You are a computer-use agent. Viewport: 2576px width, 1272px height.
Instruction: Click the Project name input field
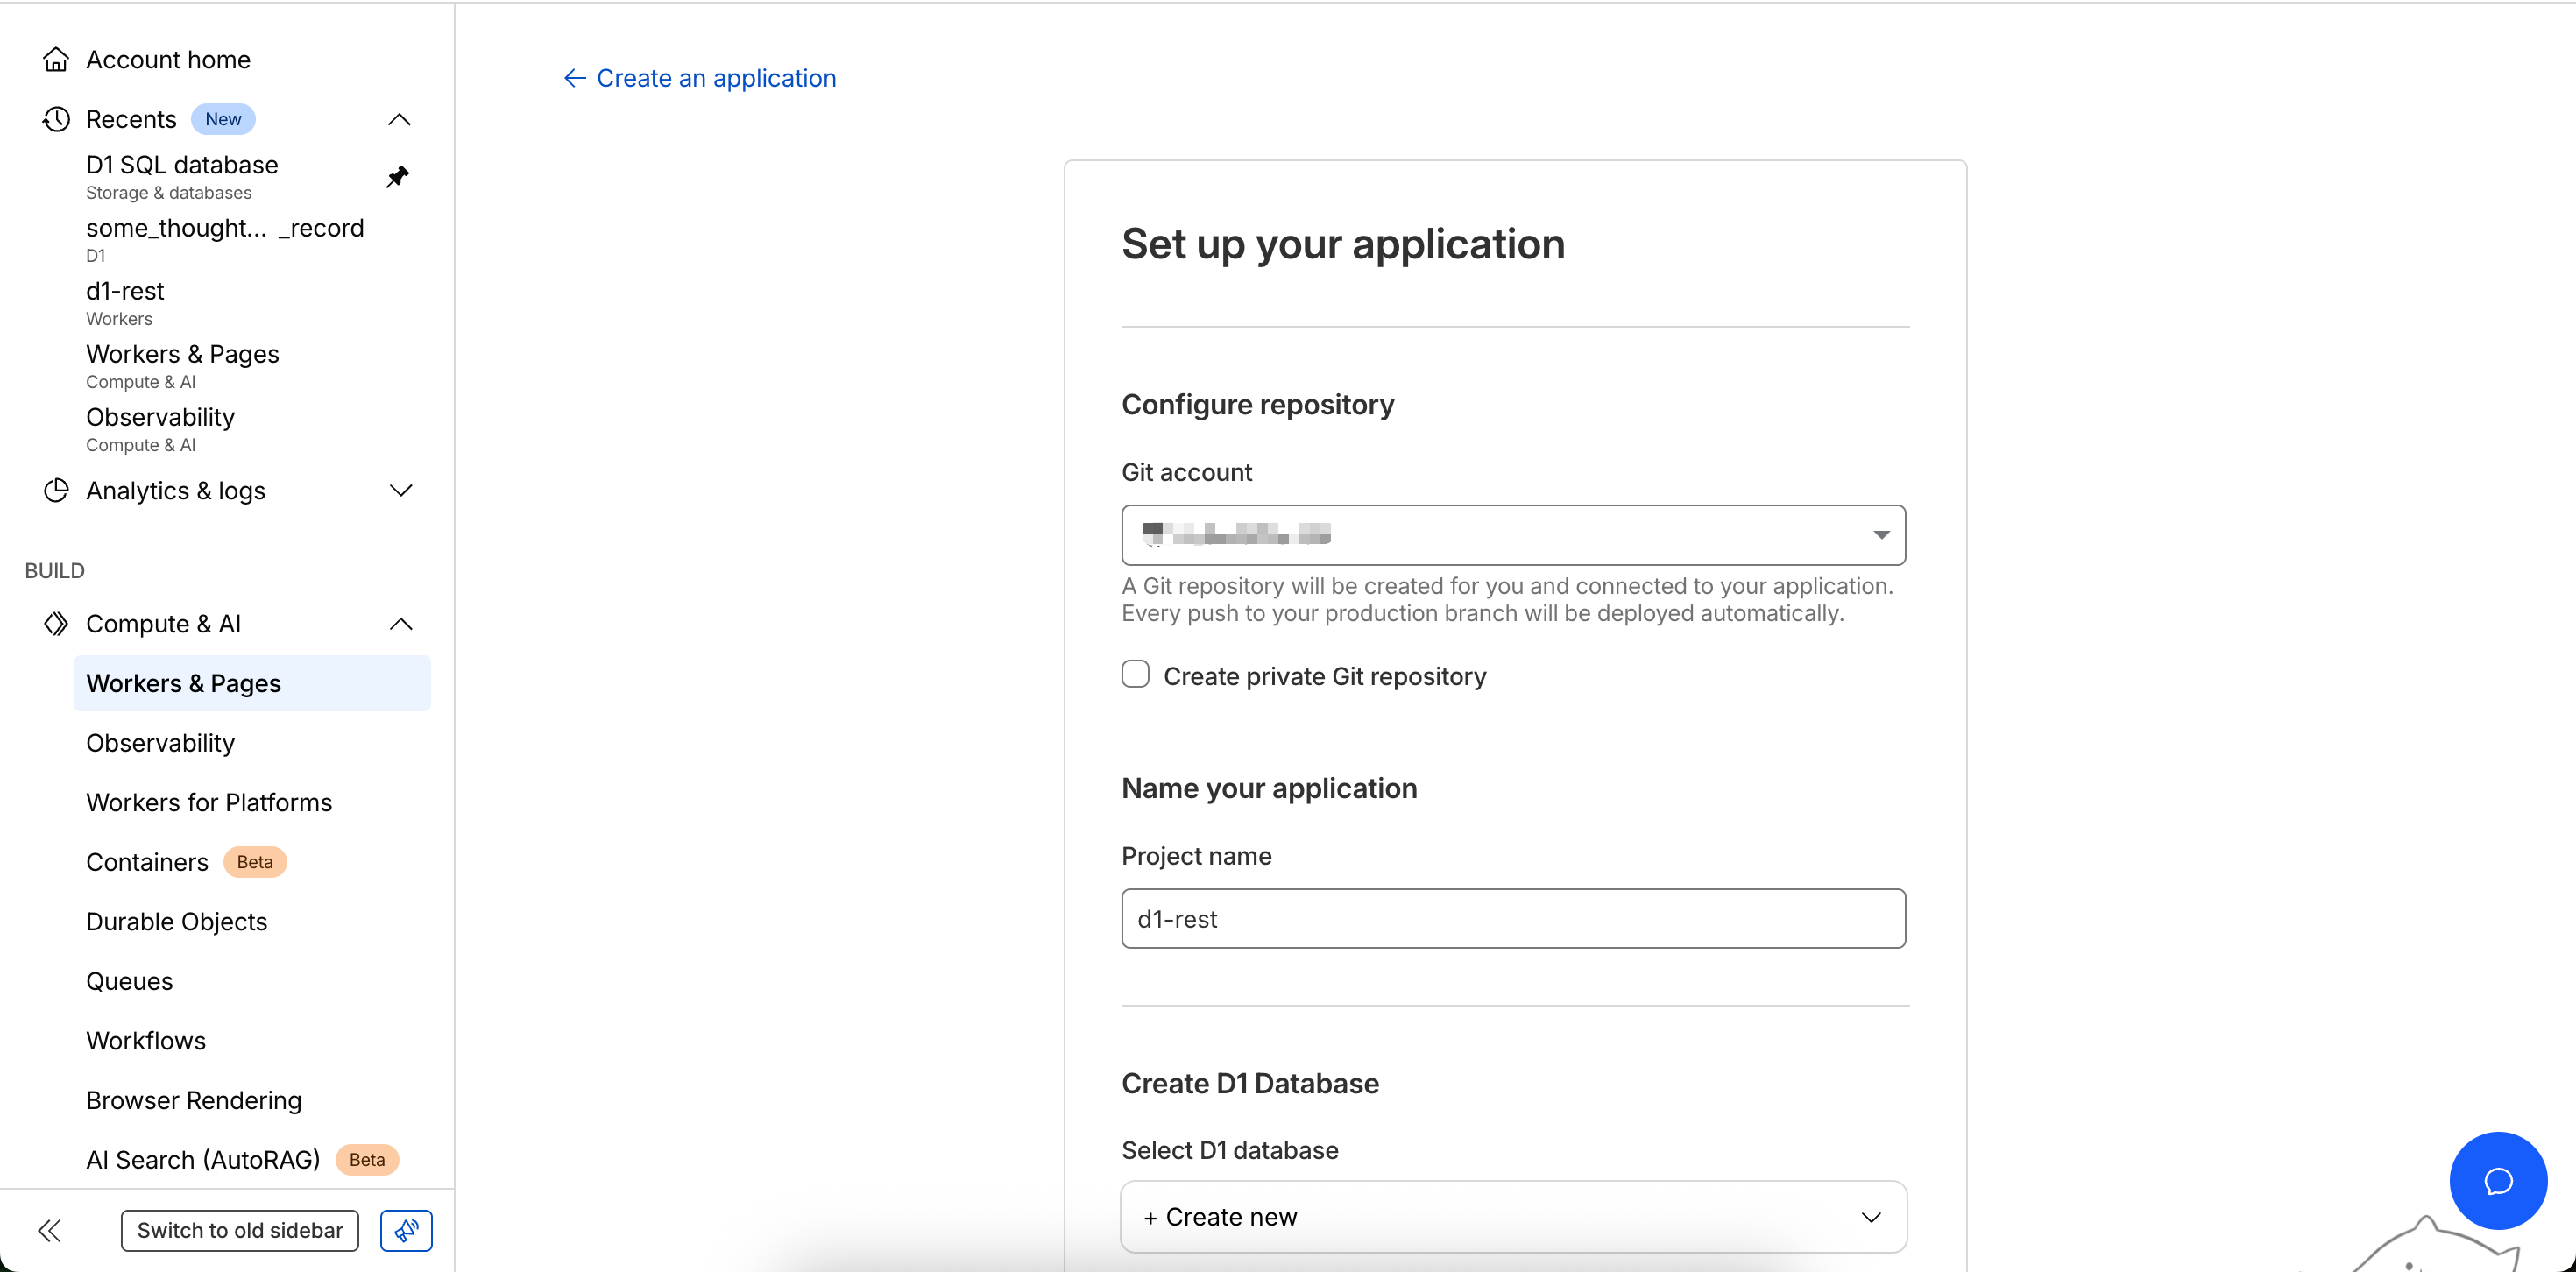[x=1513, y=918]
